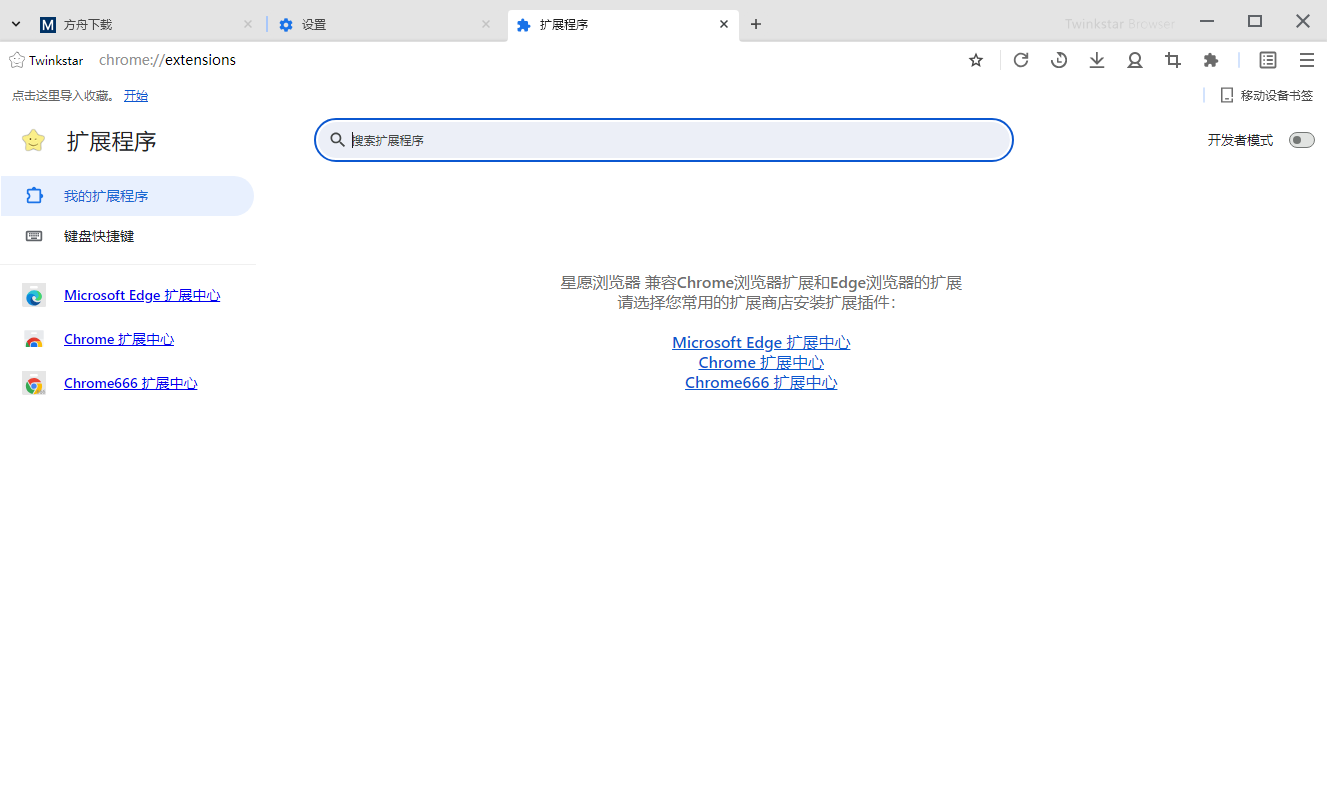Screen dimensions: 1327x800
Task: Open Microsoft Edge 扩展中心 from the sidebar
Action: (x=142, y=295)
